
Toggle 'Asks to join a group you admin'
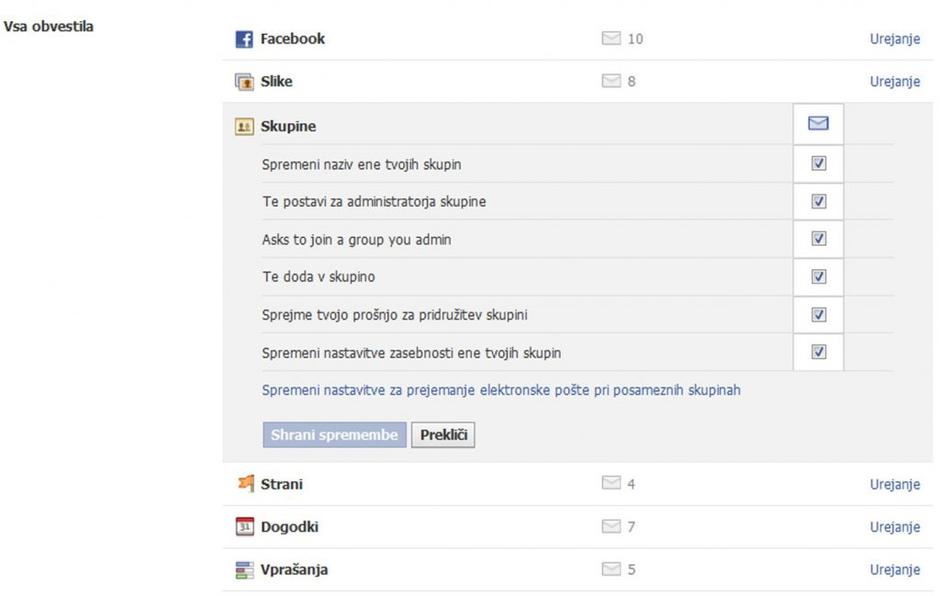(817, 238)
